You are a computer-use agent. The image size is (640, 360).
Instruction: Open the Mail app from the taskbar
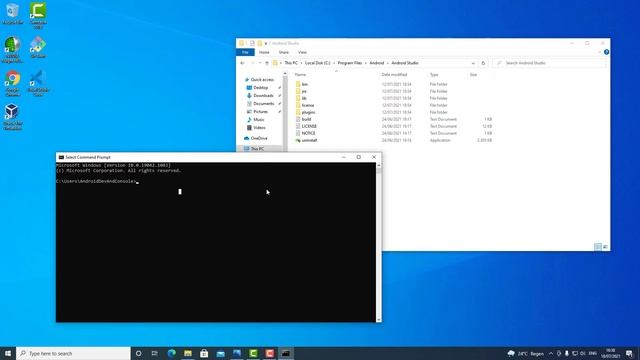pos(220,353)
